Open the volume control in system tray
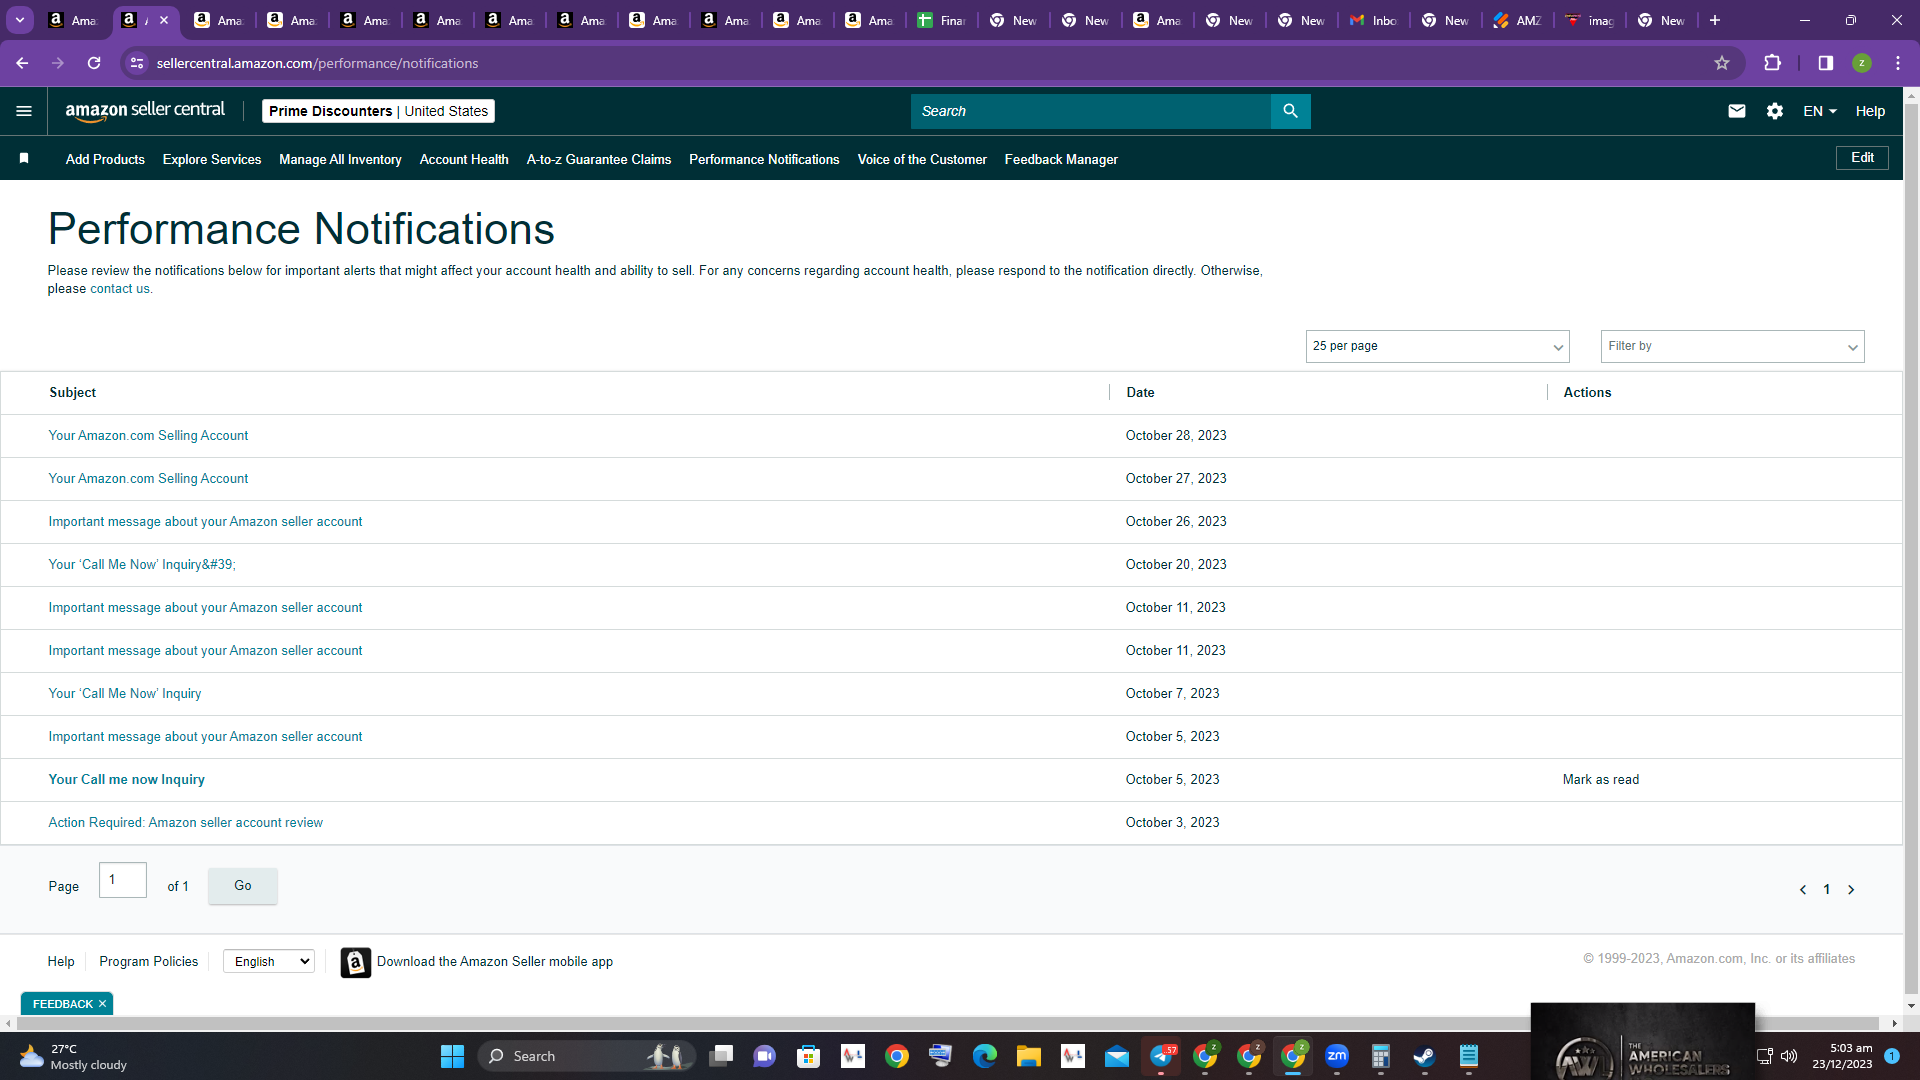The width and height of the screenshot is (1920, 1080). 1789,1056
